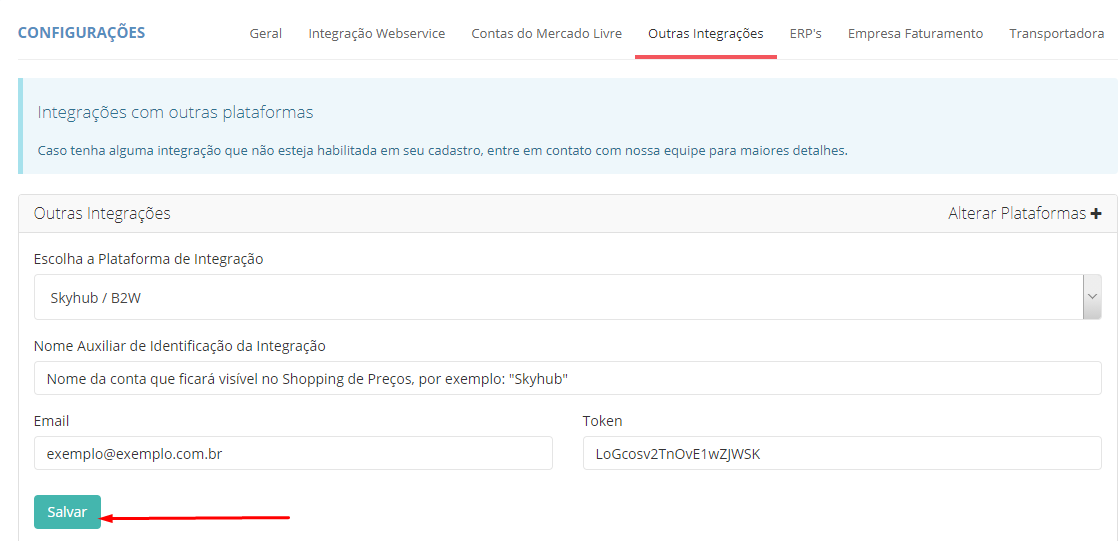This screenshot has width=1119, height=541.
Task: Click the platform dropdown arrow
Action: click(1092, 297)
